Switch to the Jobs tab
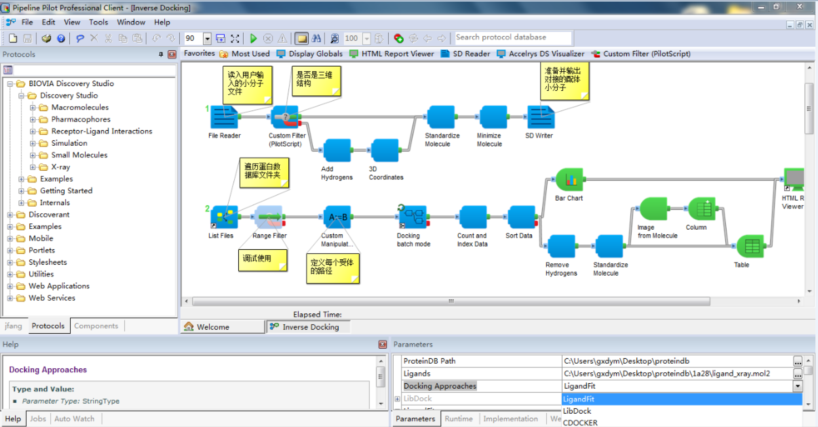Screen dimensions: 818x427 [x=38, y=419]
